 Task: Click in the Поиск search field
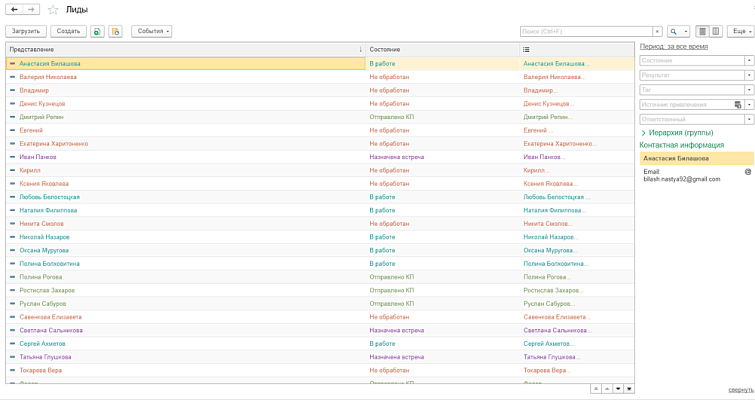[x=585, y=32]
